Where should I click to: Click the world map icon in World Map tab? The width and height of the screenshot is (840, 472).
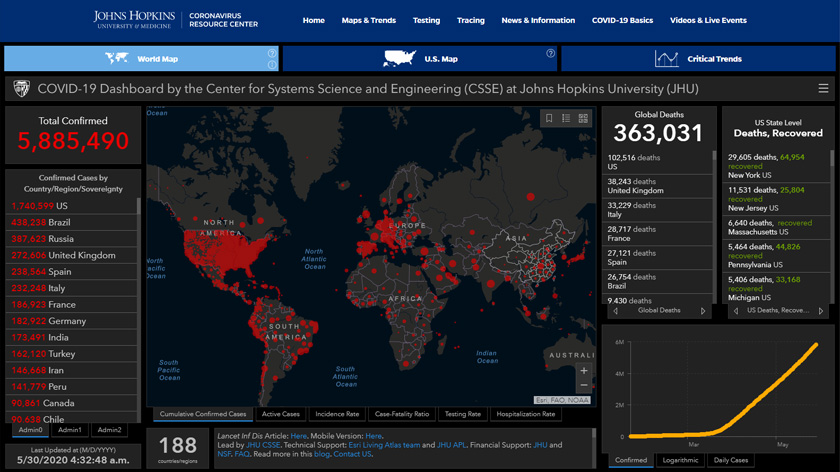pyautogui.click(x=117, y=58)
